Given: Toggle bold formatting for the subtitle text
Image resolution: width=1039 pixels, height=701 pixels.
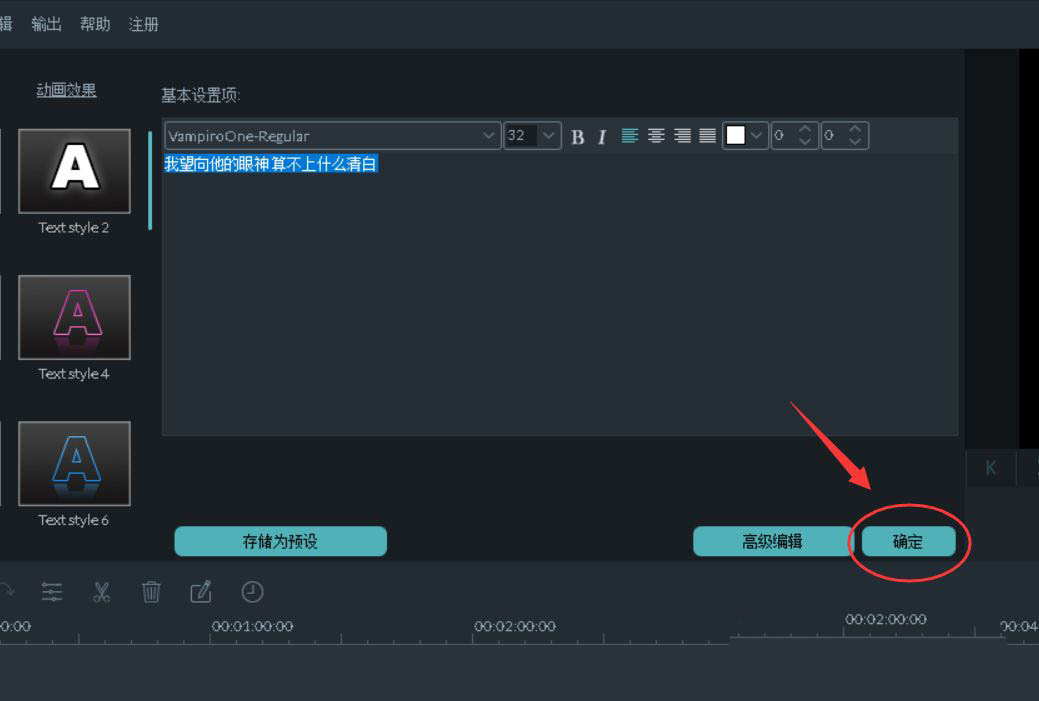Looking at the screenshot, I should pos(578,136).
